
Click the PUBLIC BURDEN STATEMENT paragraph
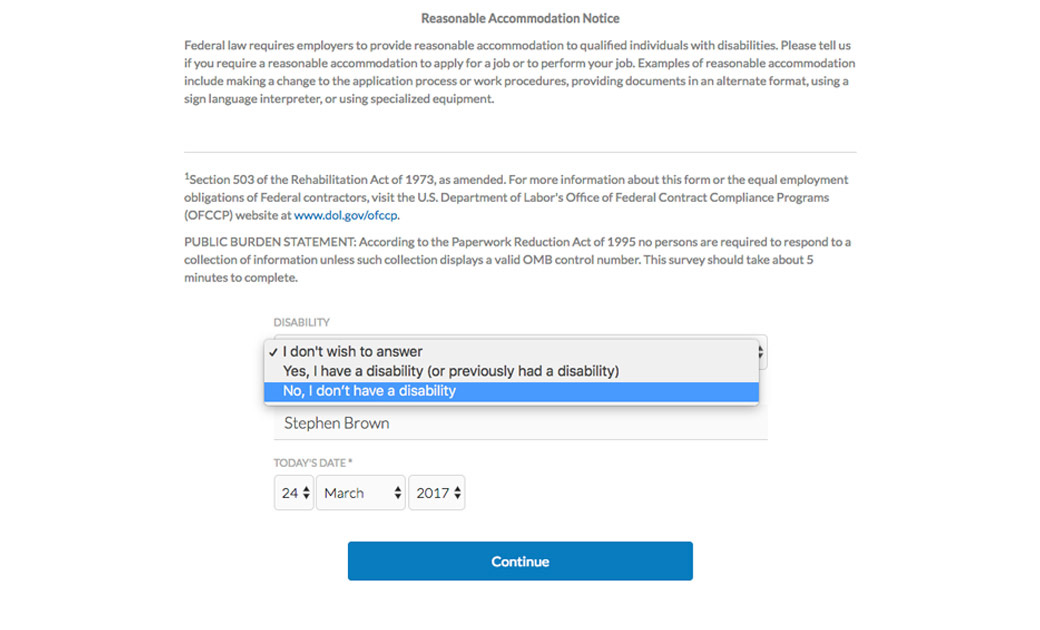(518, 260)
